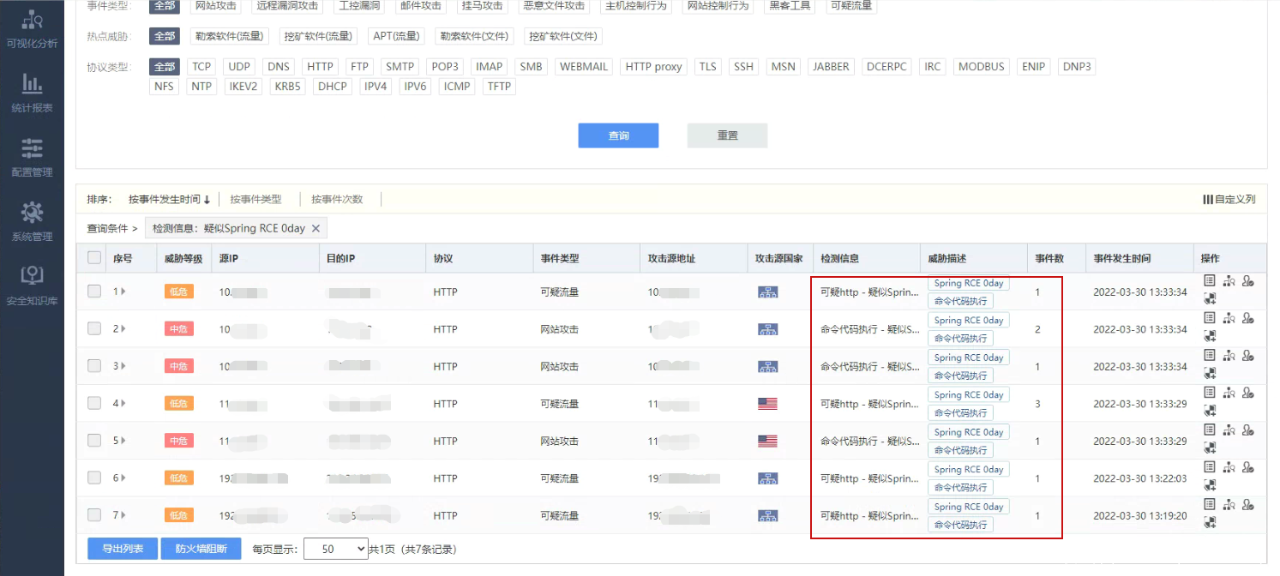The height and width of the screenshot is (576, 1280).
Task: Open 安全知识库 in the sidebar
Action: point(32,284)
